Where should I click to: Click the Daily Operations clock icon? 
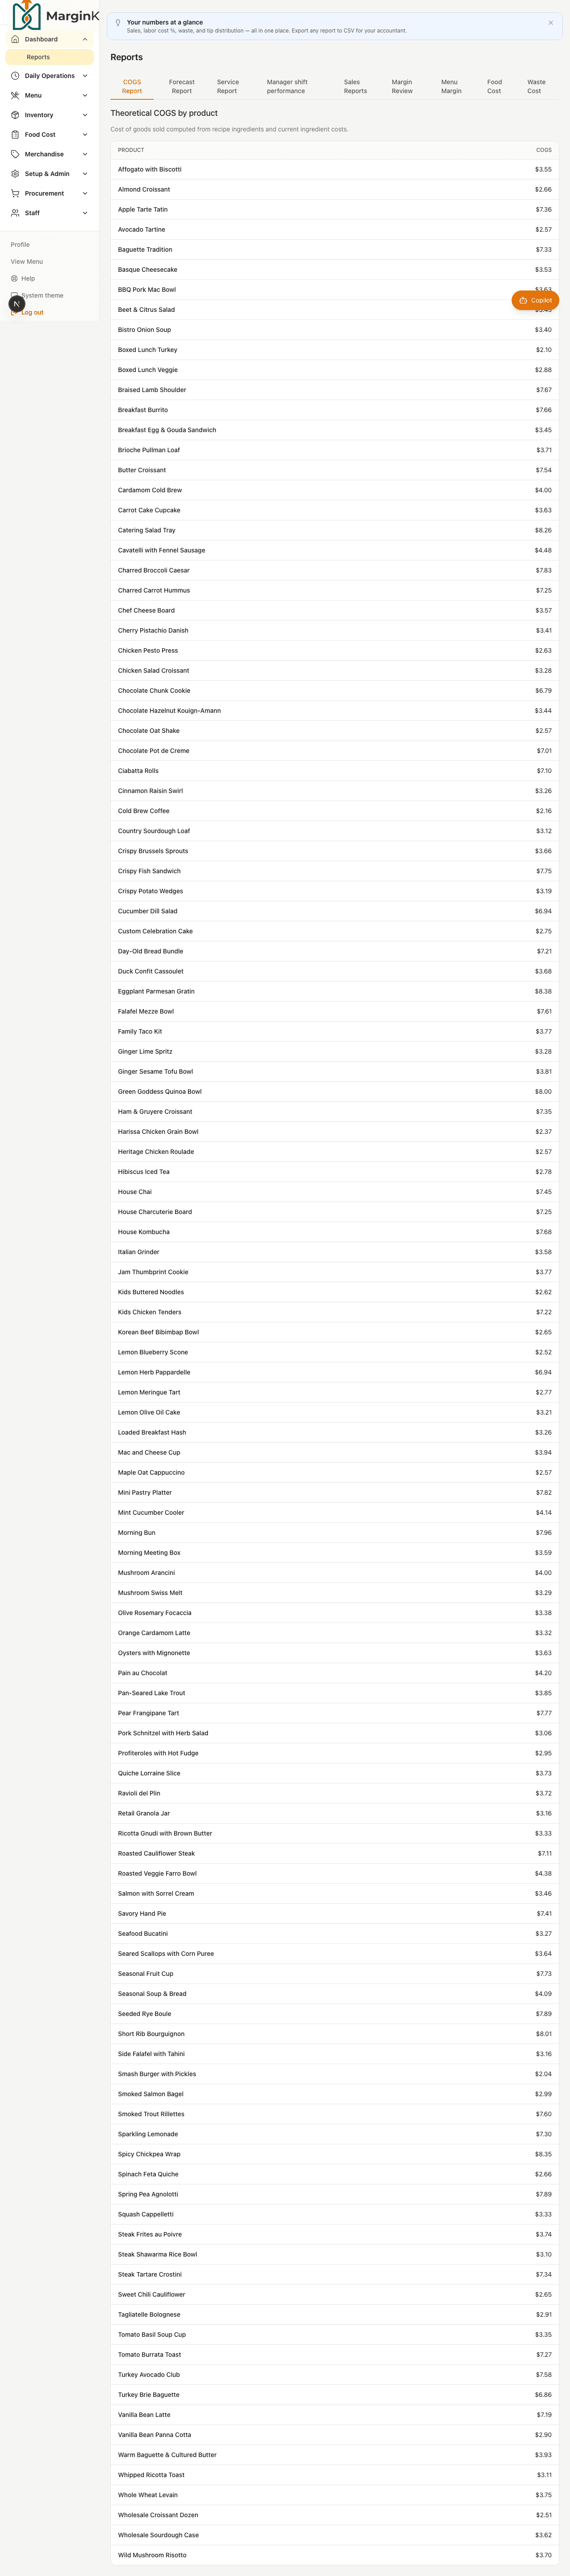15,76
